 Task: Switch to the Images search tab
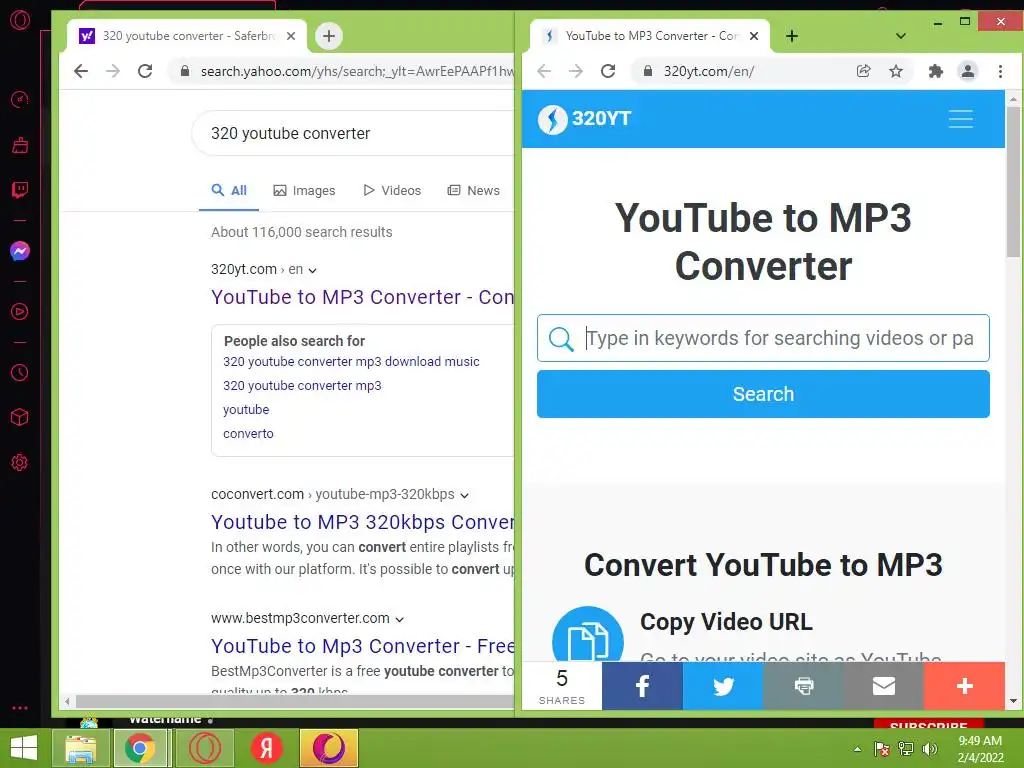[304, 191]
